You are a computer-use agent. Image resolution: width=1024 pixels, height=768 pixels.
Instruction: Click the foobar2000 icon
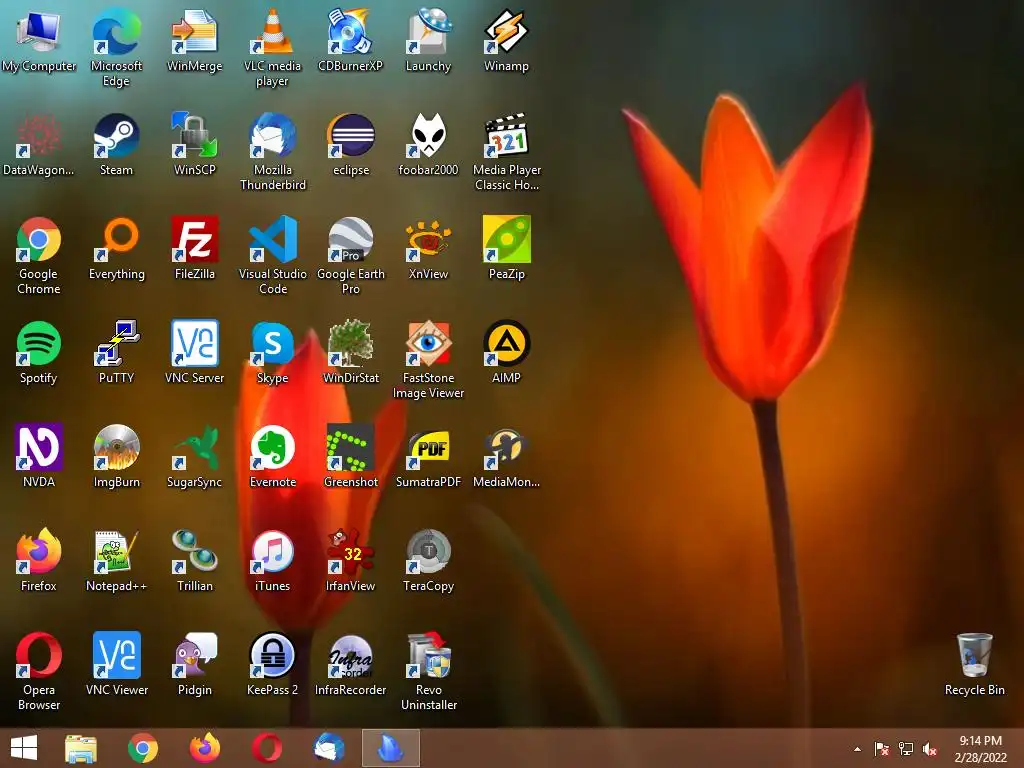click(428, 135)
